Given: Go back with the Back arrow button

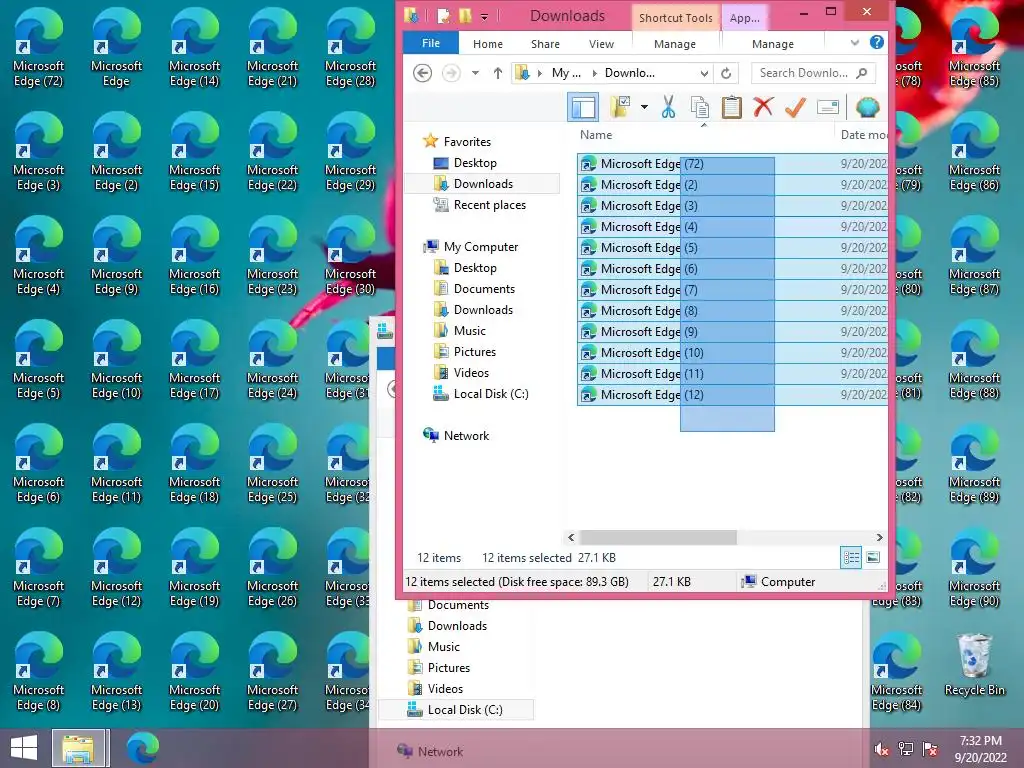Looking at the screenshot, I should [423, 73].
